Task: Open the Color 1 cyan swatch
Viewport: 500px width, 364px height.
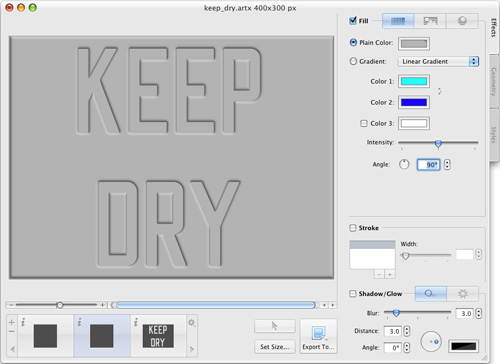Action: click(414, 81)
